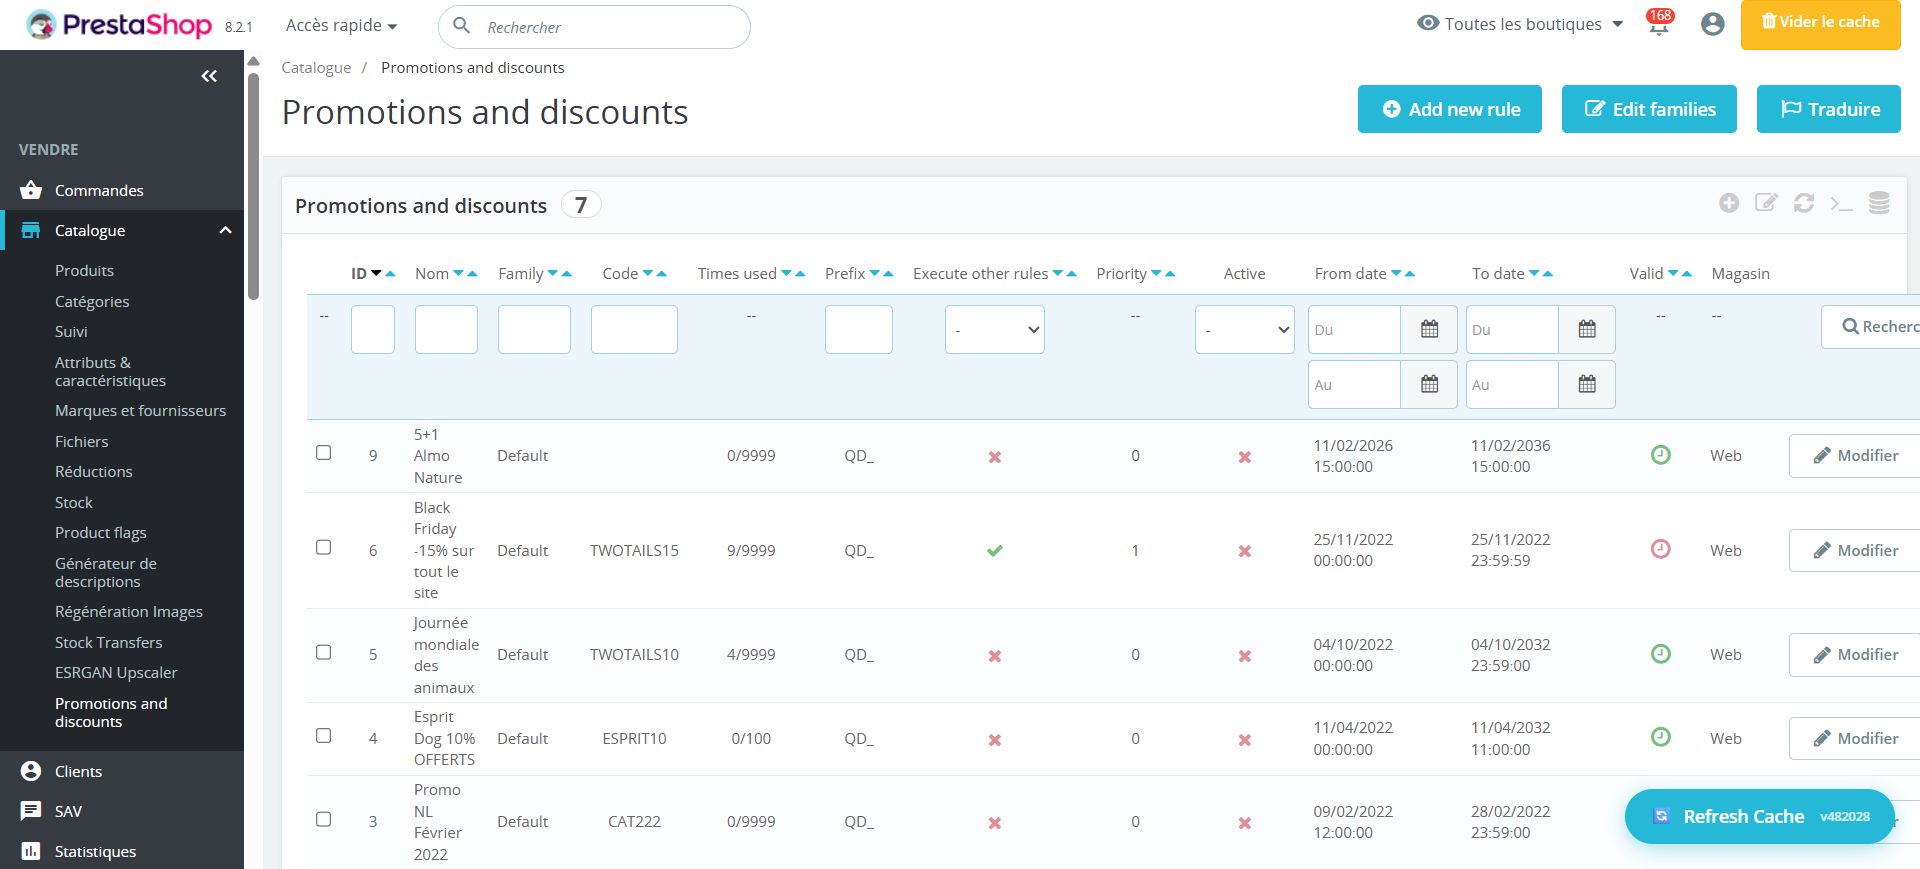The width and height of the screenshot is (1920, 869).
Task: Open the Toutes les boutiques shop selector
Action: point(1520,24)
